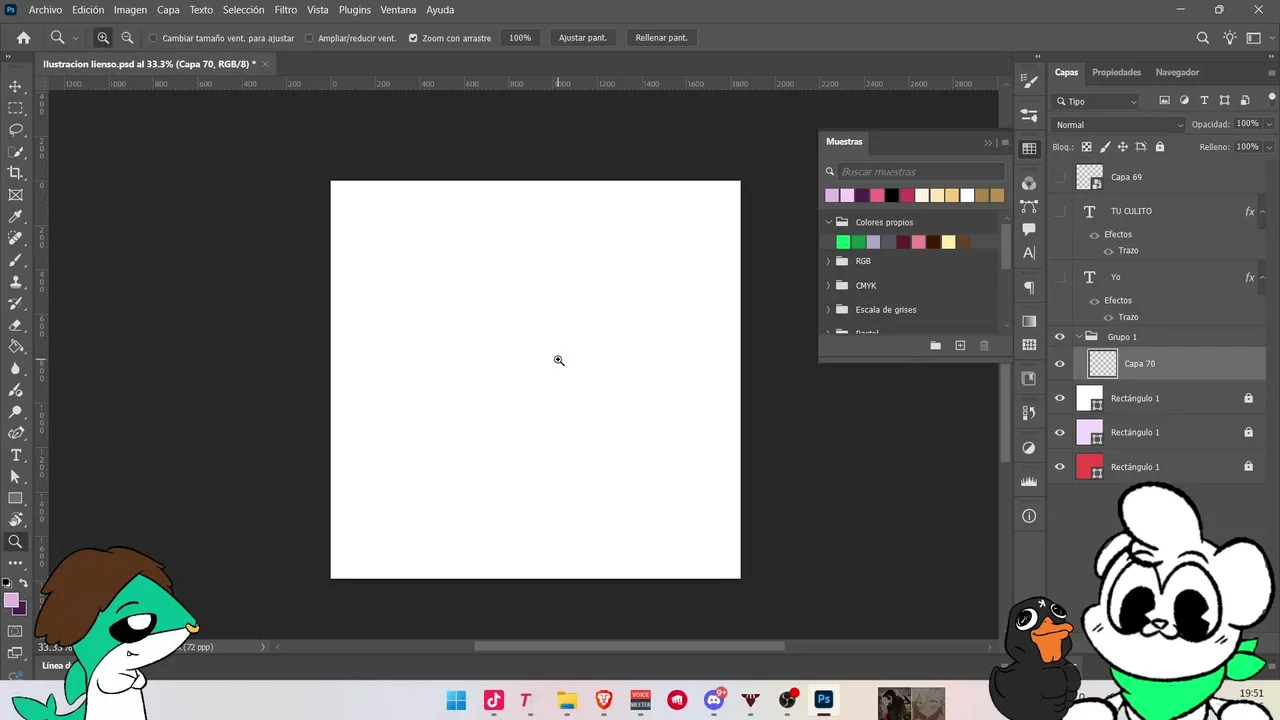Switch to the Propiedades tab
Viewport: 1280px width, 720px height.
pyautogui.click(x=1116, y=72)
